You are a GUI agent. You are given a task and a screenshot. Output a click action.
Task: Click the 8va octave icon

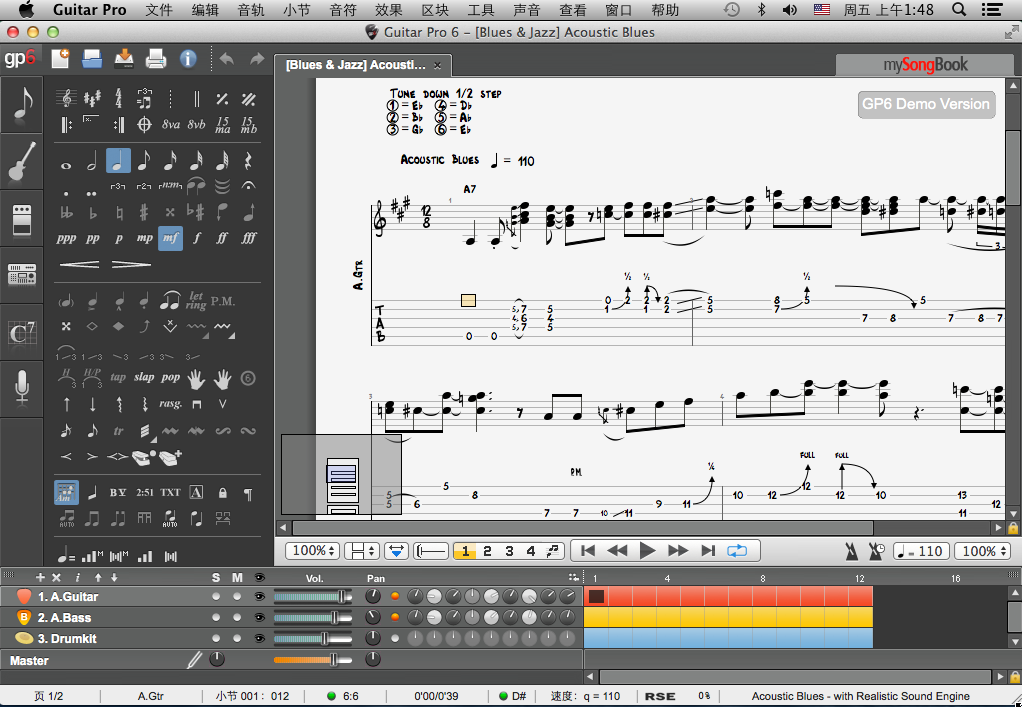170,125
